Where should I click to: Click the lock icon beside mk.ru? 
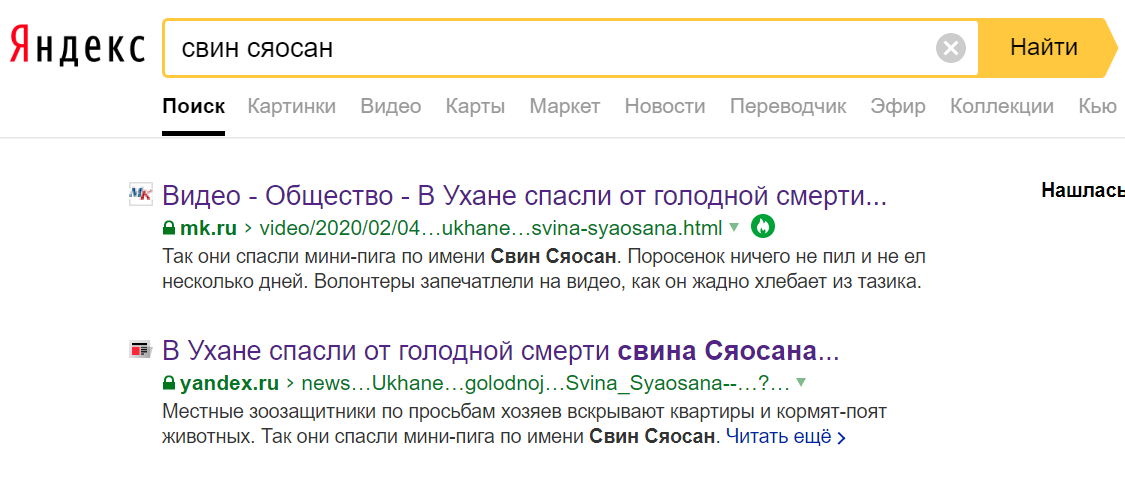pos(169,228)
